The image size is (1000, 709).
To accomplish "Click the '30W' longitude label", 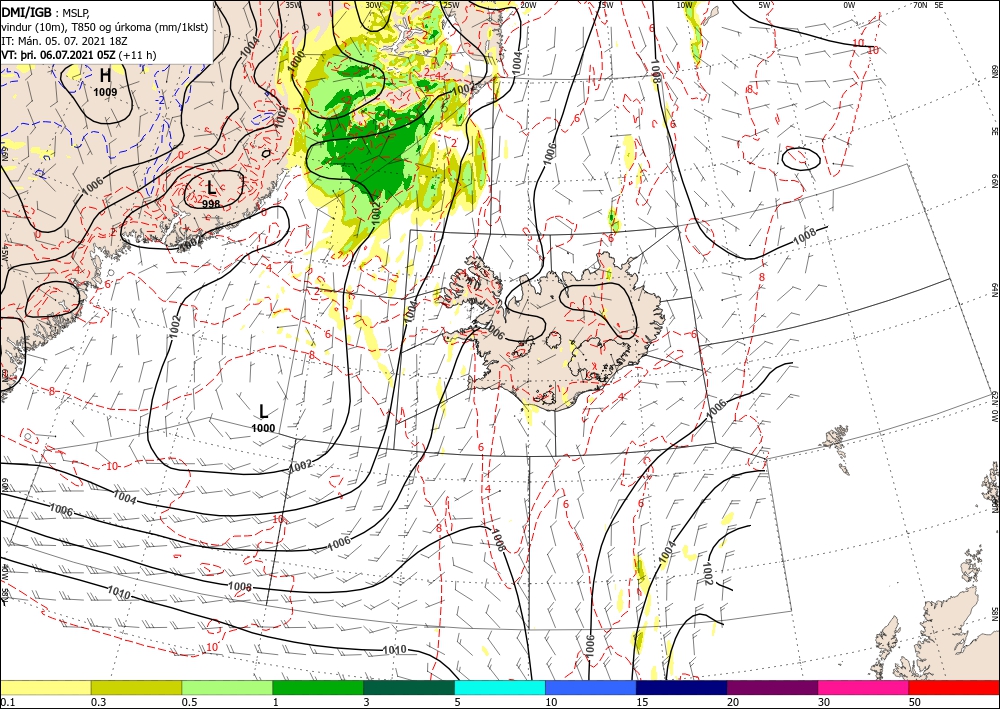I will tap(374, 5).
